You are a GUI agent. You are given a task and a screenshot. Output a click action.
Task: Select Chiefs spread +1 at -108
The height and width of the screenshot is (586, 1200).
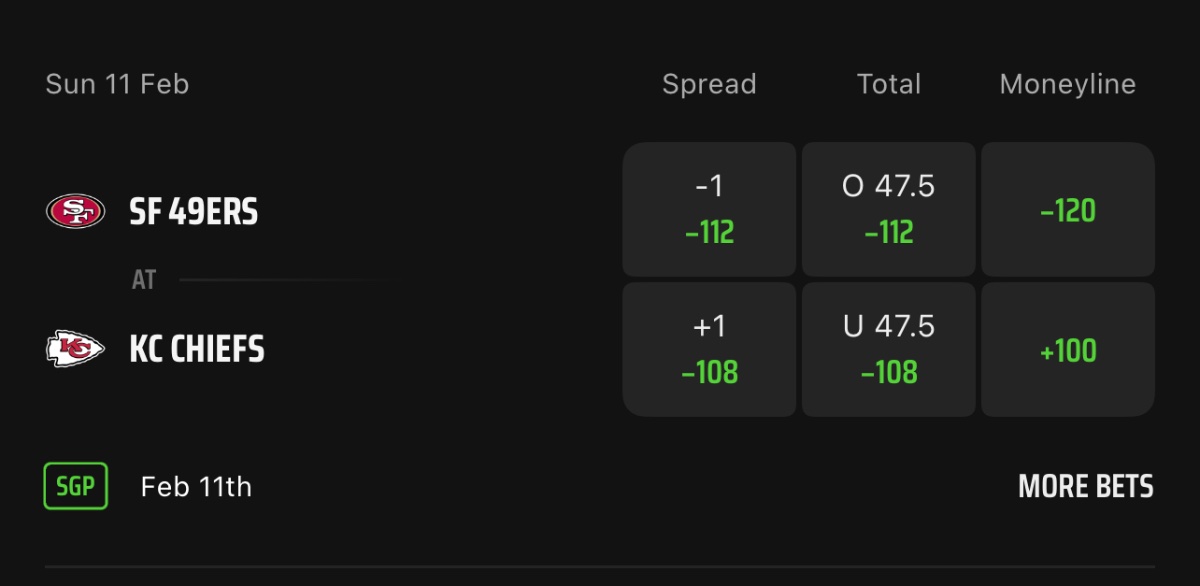point(709,349)
